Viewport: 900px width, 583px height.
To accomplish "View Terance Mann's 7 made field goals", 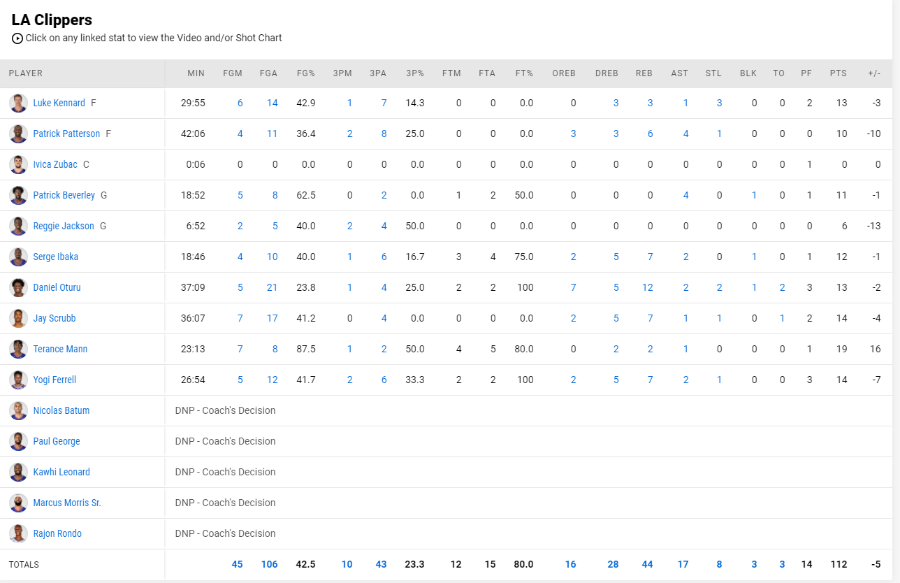I will click(240, 349).
